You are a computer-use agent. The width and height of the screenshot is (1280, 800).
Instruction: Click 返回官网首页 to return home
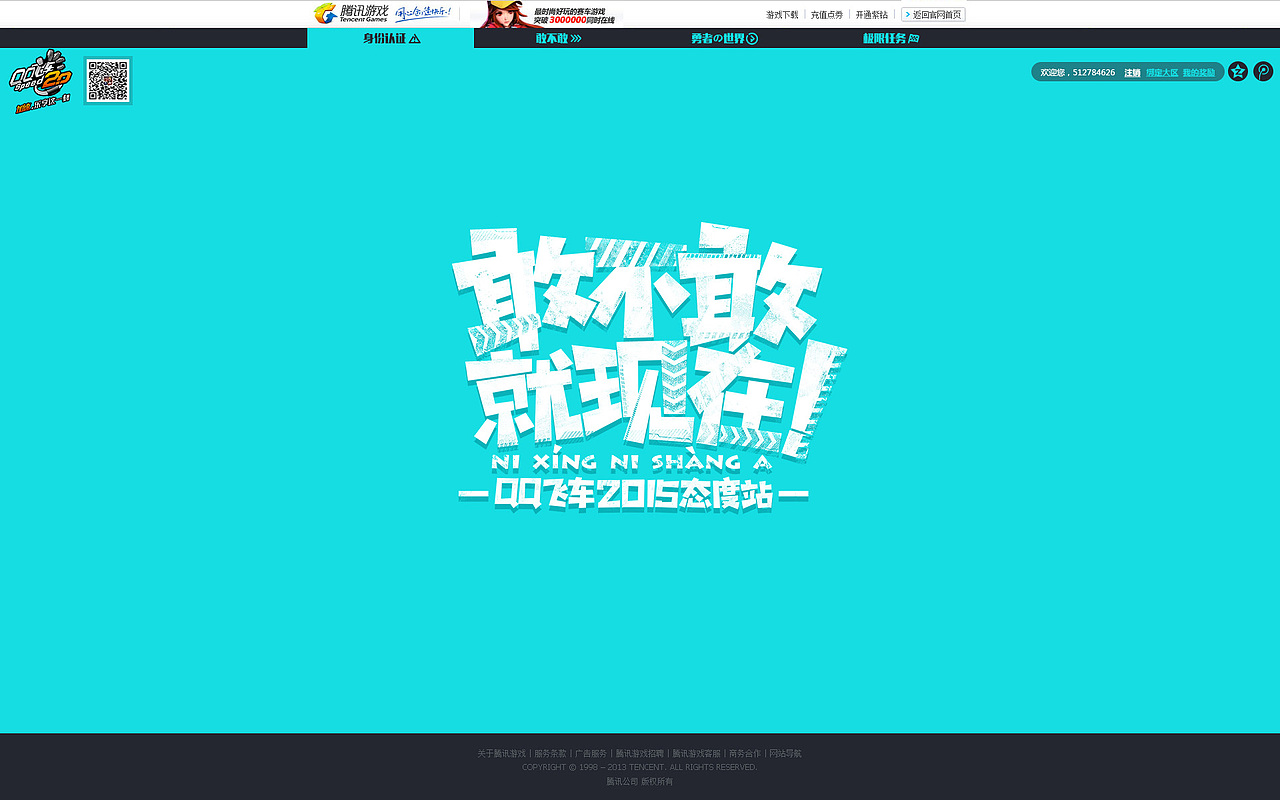point(932,14)
